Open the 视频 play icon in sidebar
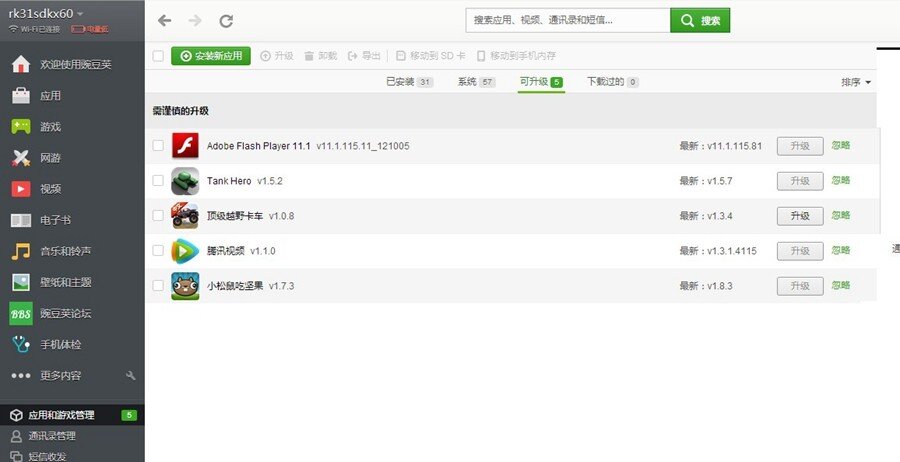This screenshot has width=900, height=462. 21,189
